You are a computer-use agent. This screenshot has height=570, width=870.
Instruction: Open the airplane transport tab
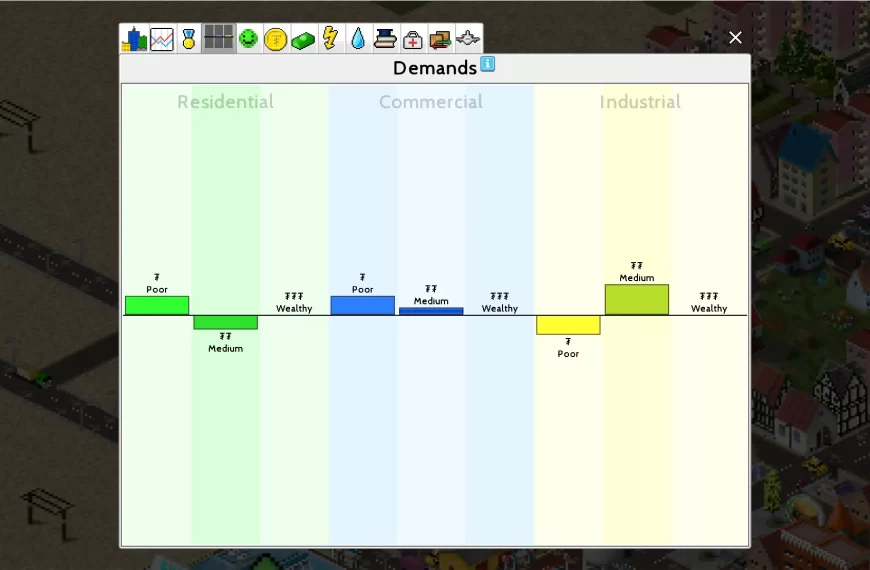468,39
